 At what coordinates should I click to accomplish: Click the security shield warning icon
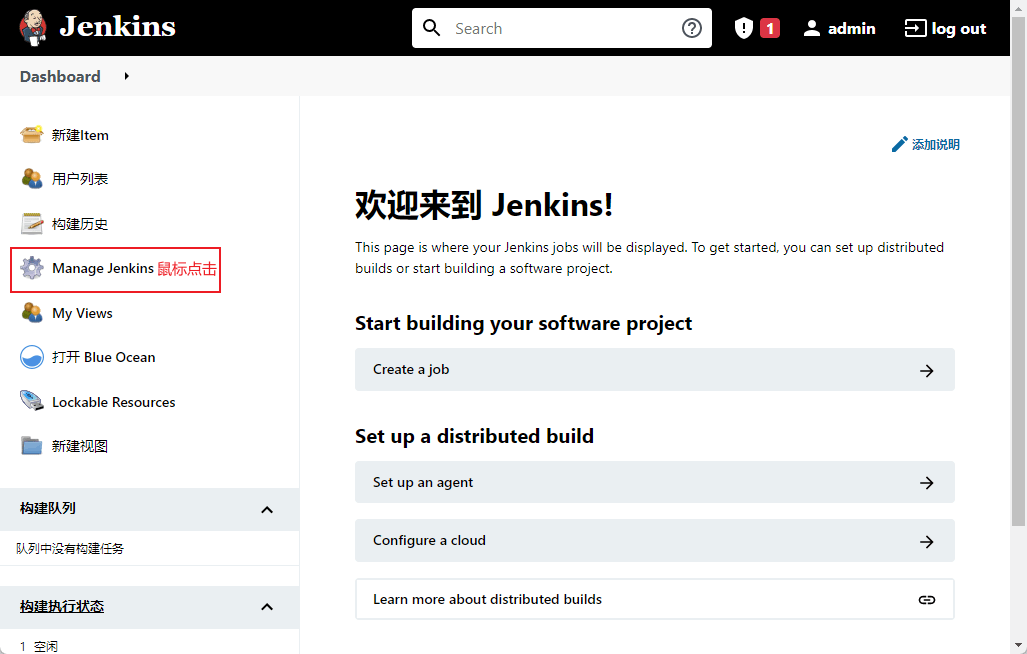coord(743,28)
